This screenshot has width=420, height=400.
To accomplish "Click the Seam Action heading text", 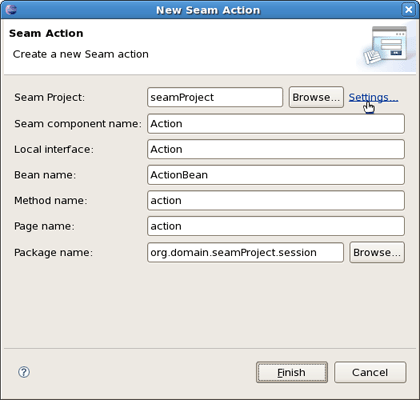I will pyautogui.click(x=46, y=33).
